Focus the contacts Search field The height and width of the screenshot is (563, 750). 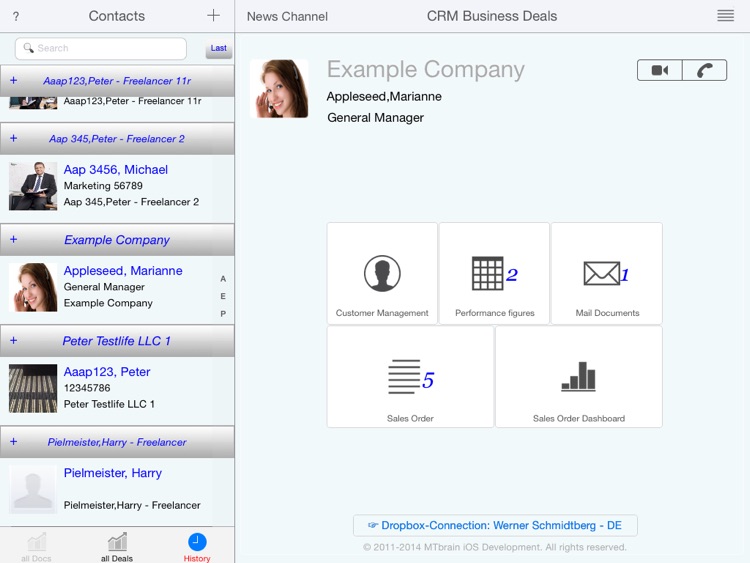[101, 48]
